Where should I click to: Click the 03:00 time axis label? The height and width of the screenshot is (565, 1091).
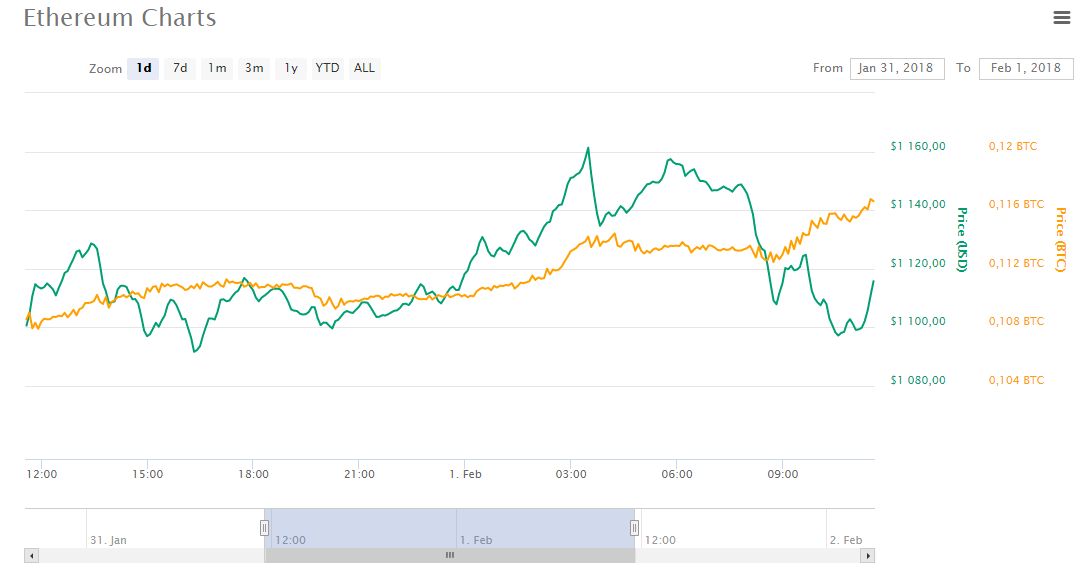(x=571, y=474)
